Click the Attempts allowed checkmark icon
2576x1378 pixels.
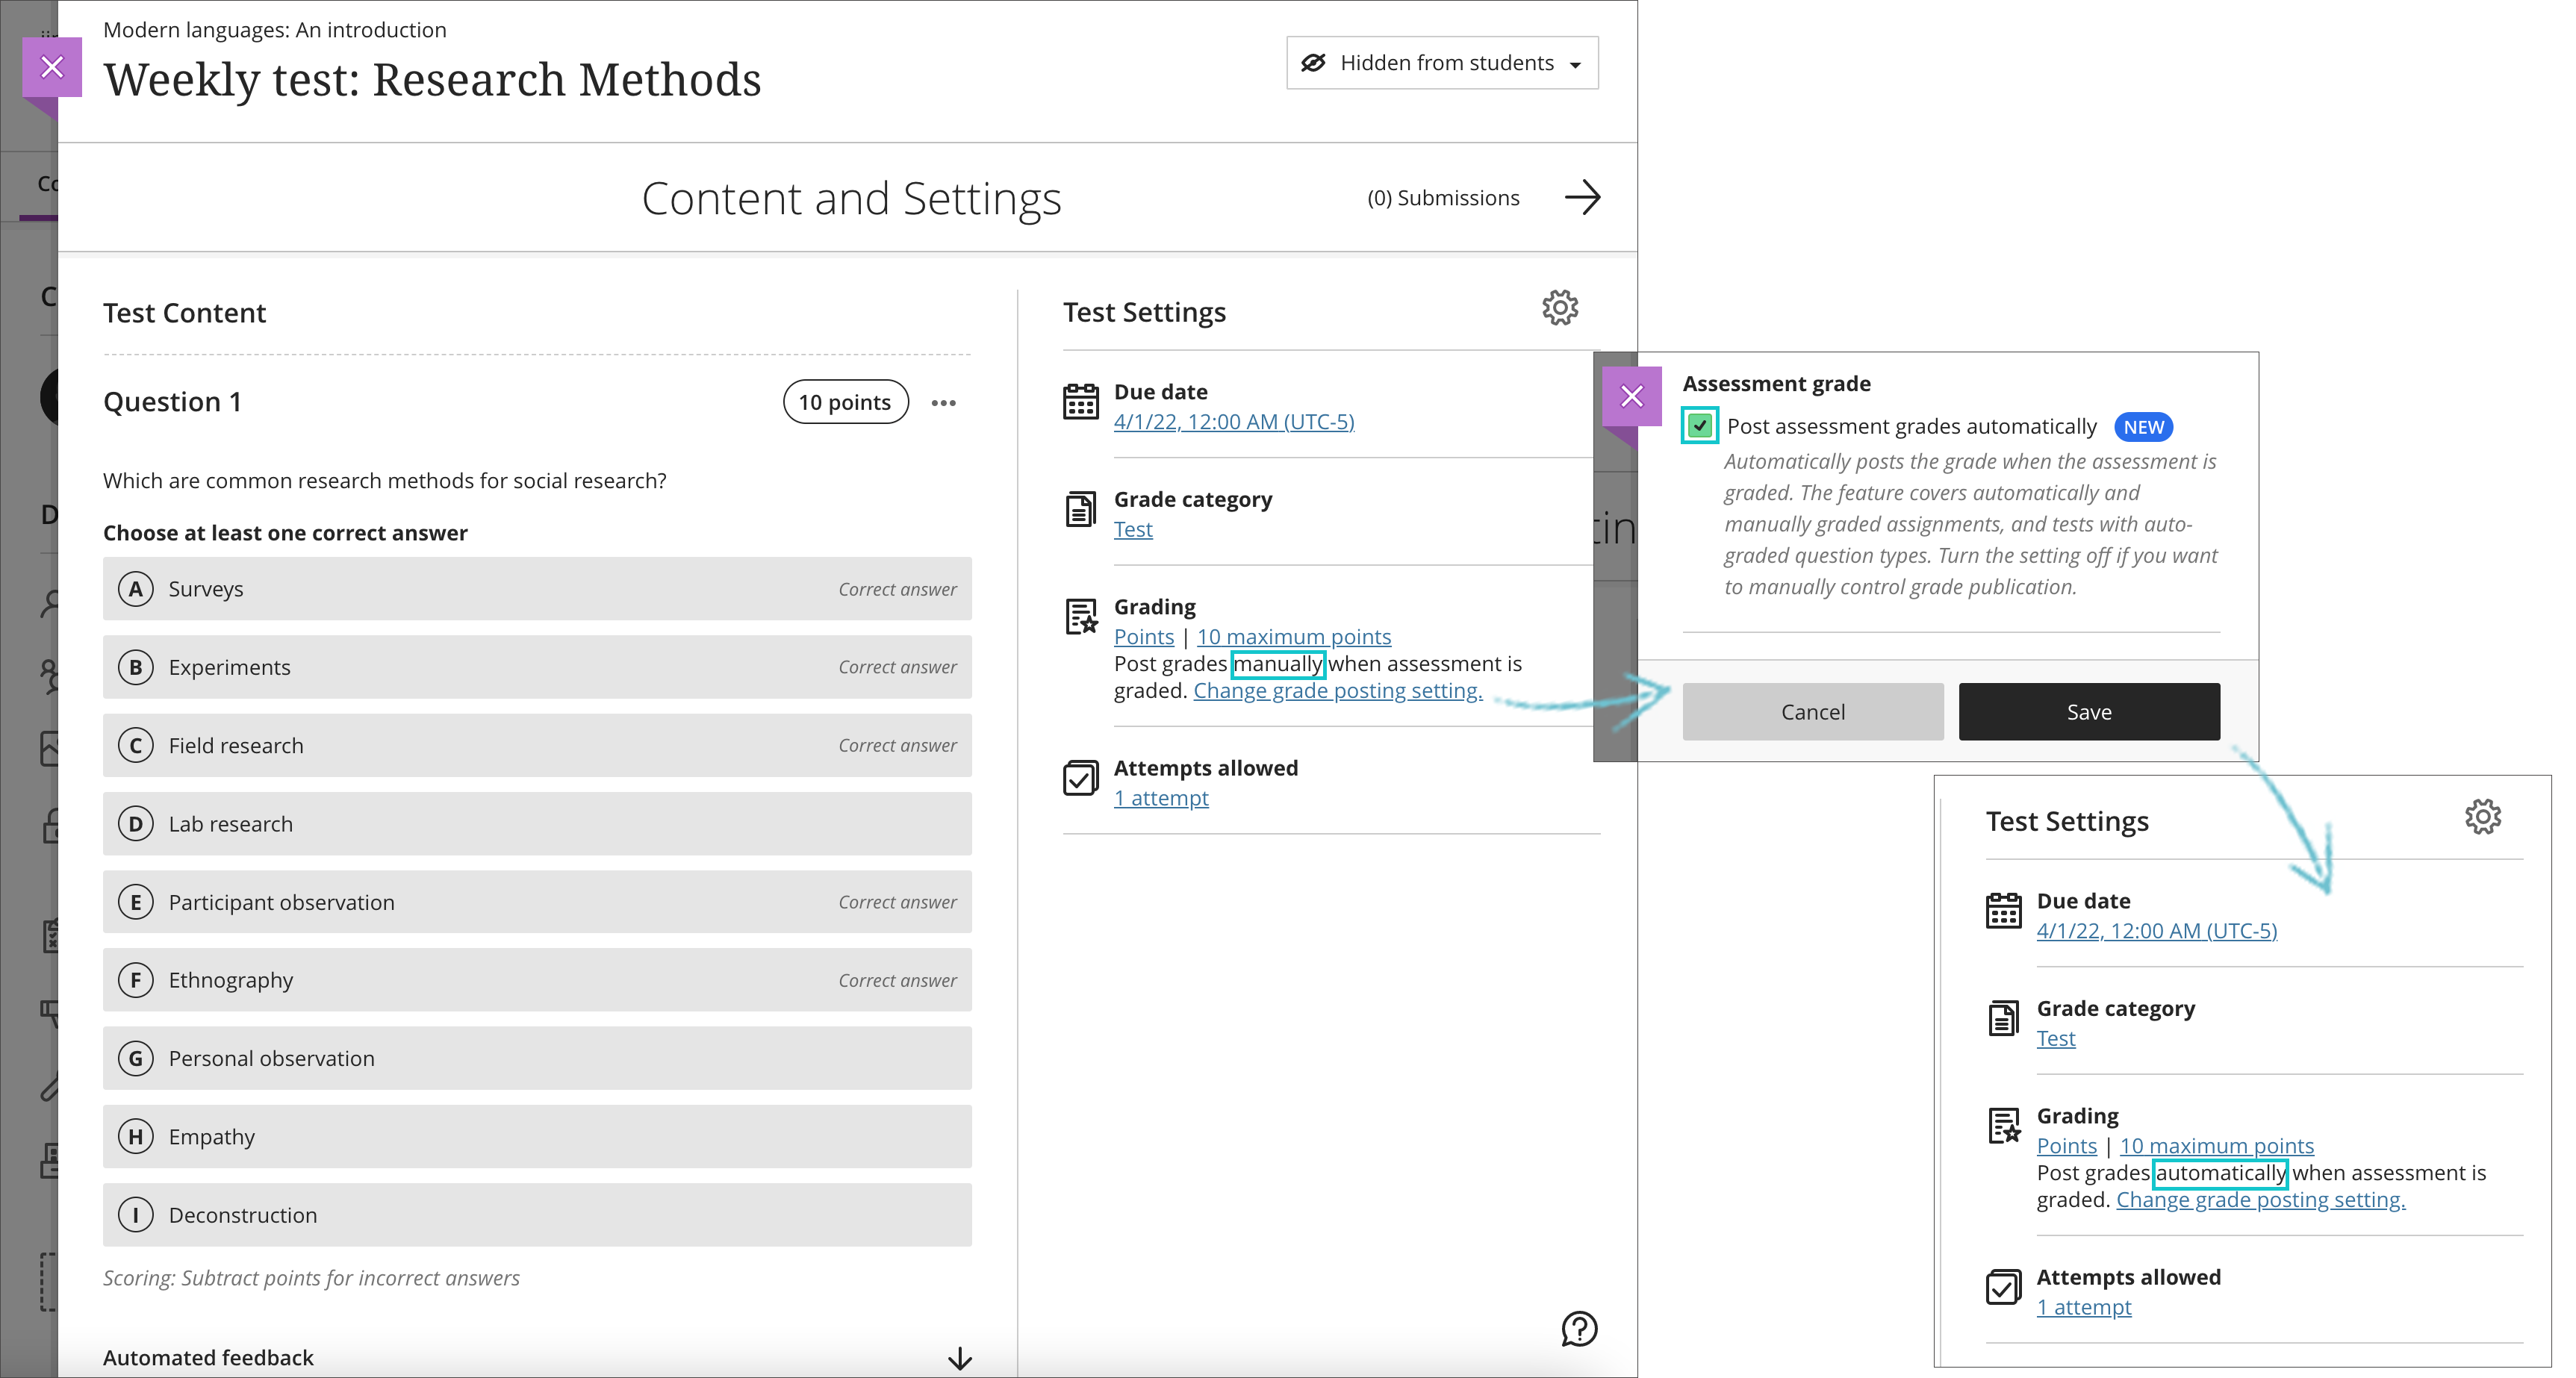(x=1080, y=778)
